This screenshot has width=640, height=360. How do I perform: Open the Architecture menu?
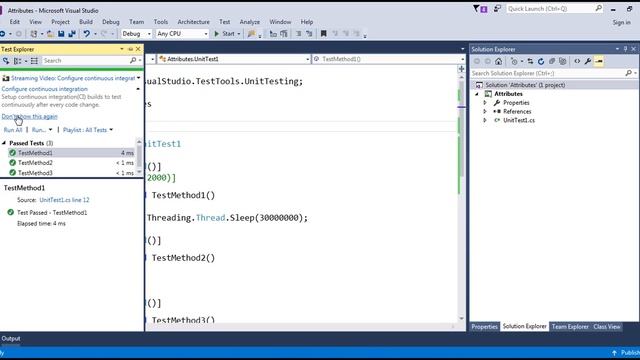[x=193, y=22]
